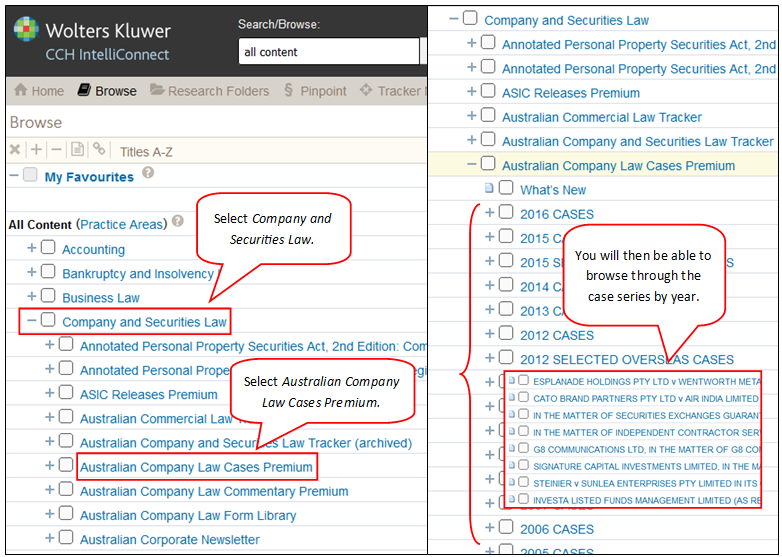Expand the Bankruptcy and Insolvency node
The width and height of the screenshot is (782, 557).
(x=31, y=272)
